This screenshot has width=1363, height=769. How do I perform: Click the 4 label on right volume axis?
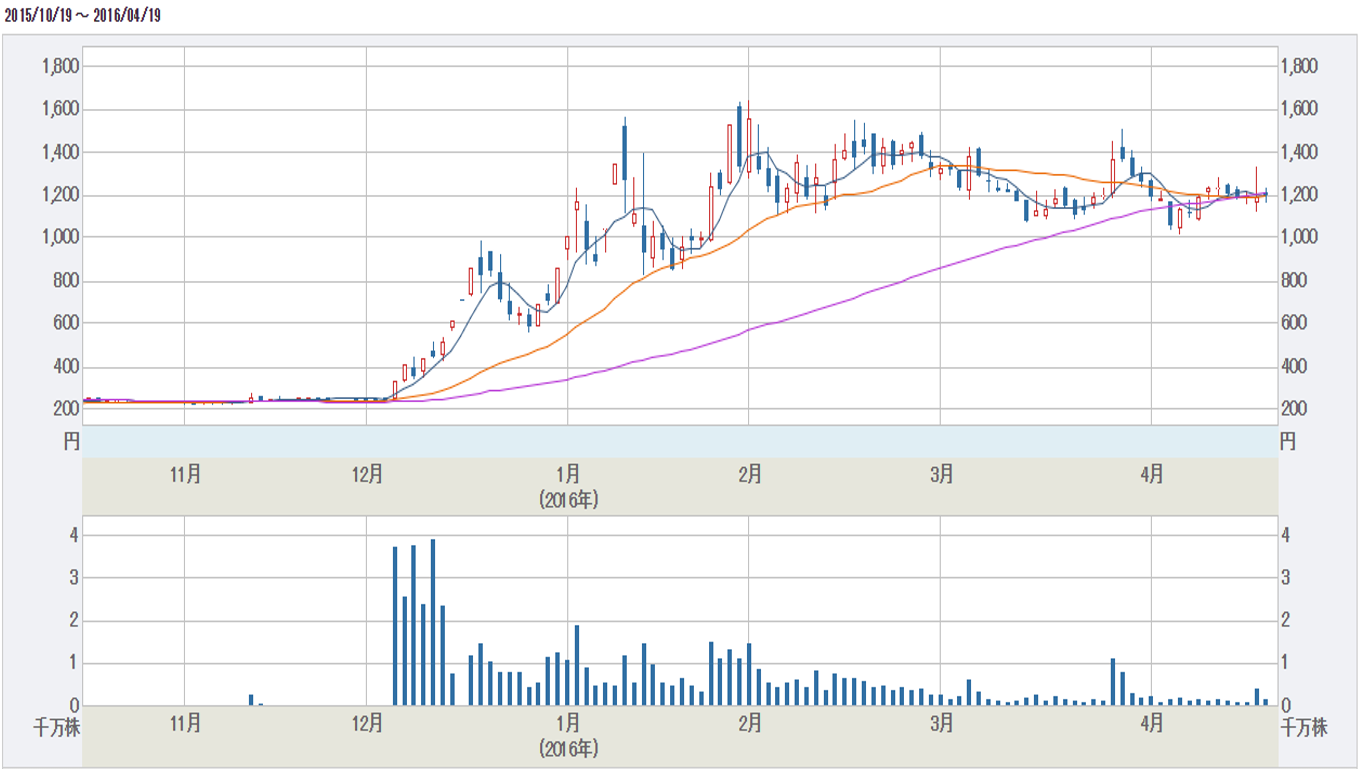pyautogui.click(x=1287, y=535)
